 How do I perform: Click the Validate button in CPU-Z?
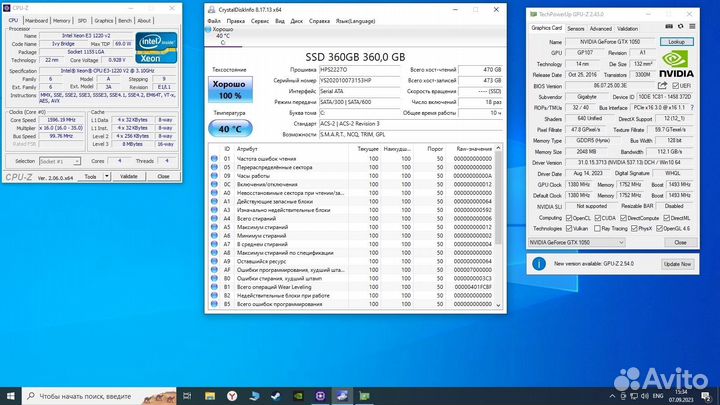(129, 176)
